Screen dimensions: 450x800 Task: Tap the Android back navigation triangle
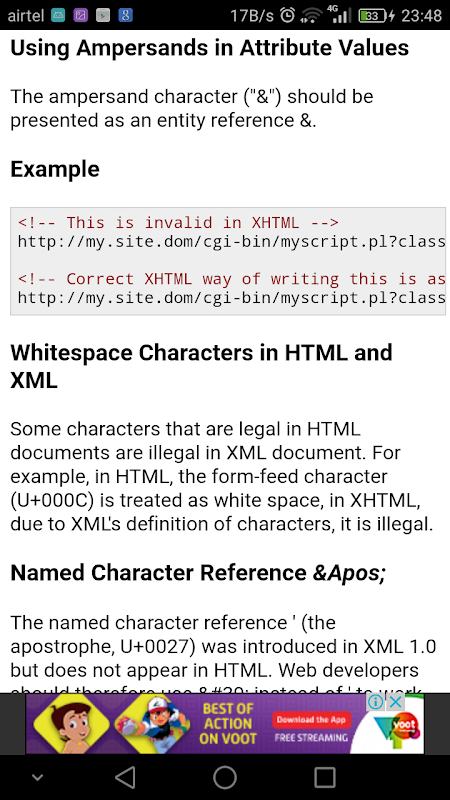pyautogui.click(x=125, y=778)
